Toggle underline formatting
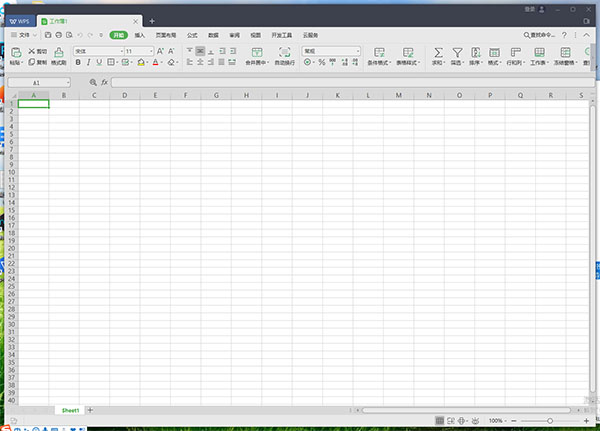Screen dimensions: 600x431 (x=99, y=62)
